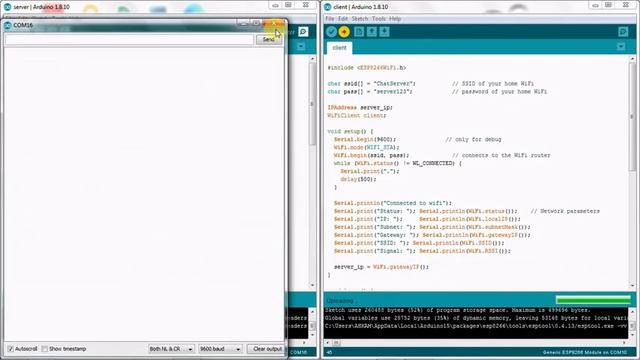
Task: Click Arduino logo in client window title bar
Action: (327, 7)
